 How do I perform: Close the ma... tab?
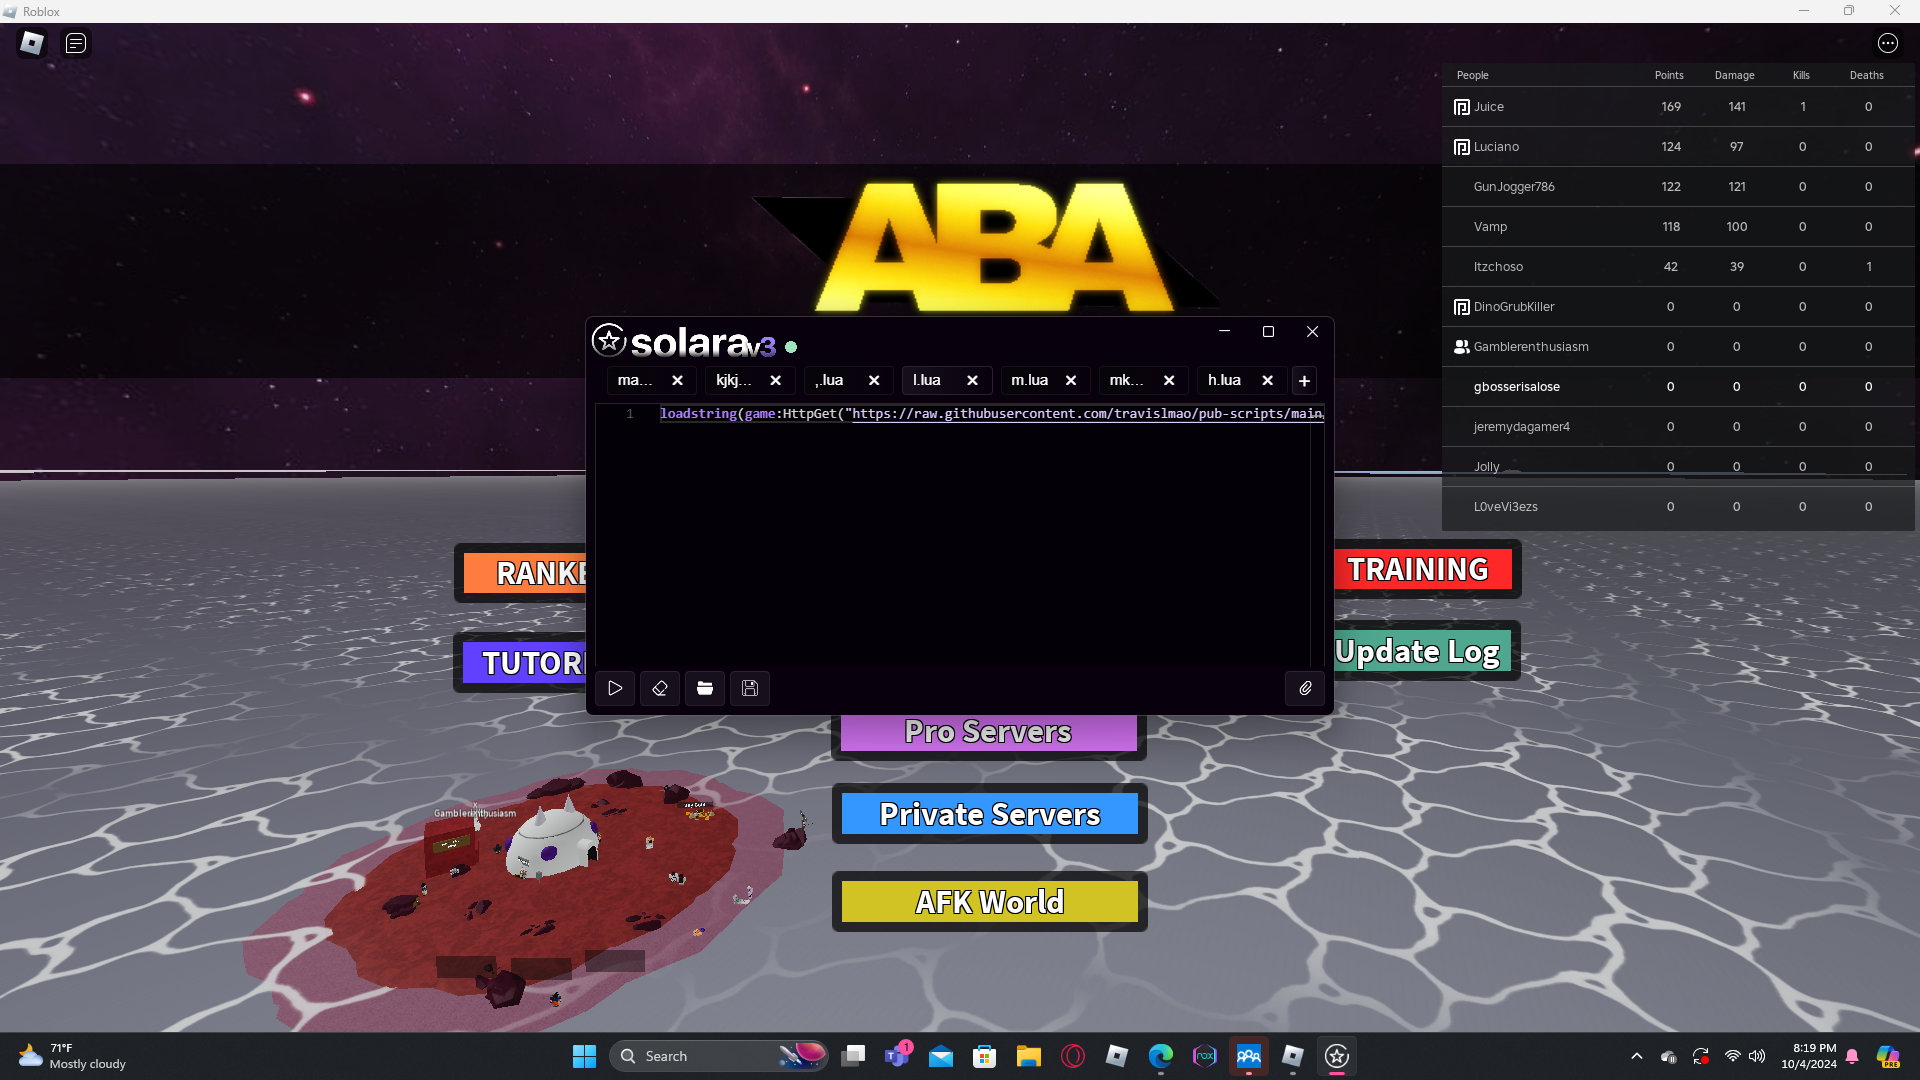(677, 381)
